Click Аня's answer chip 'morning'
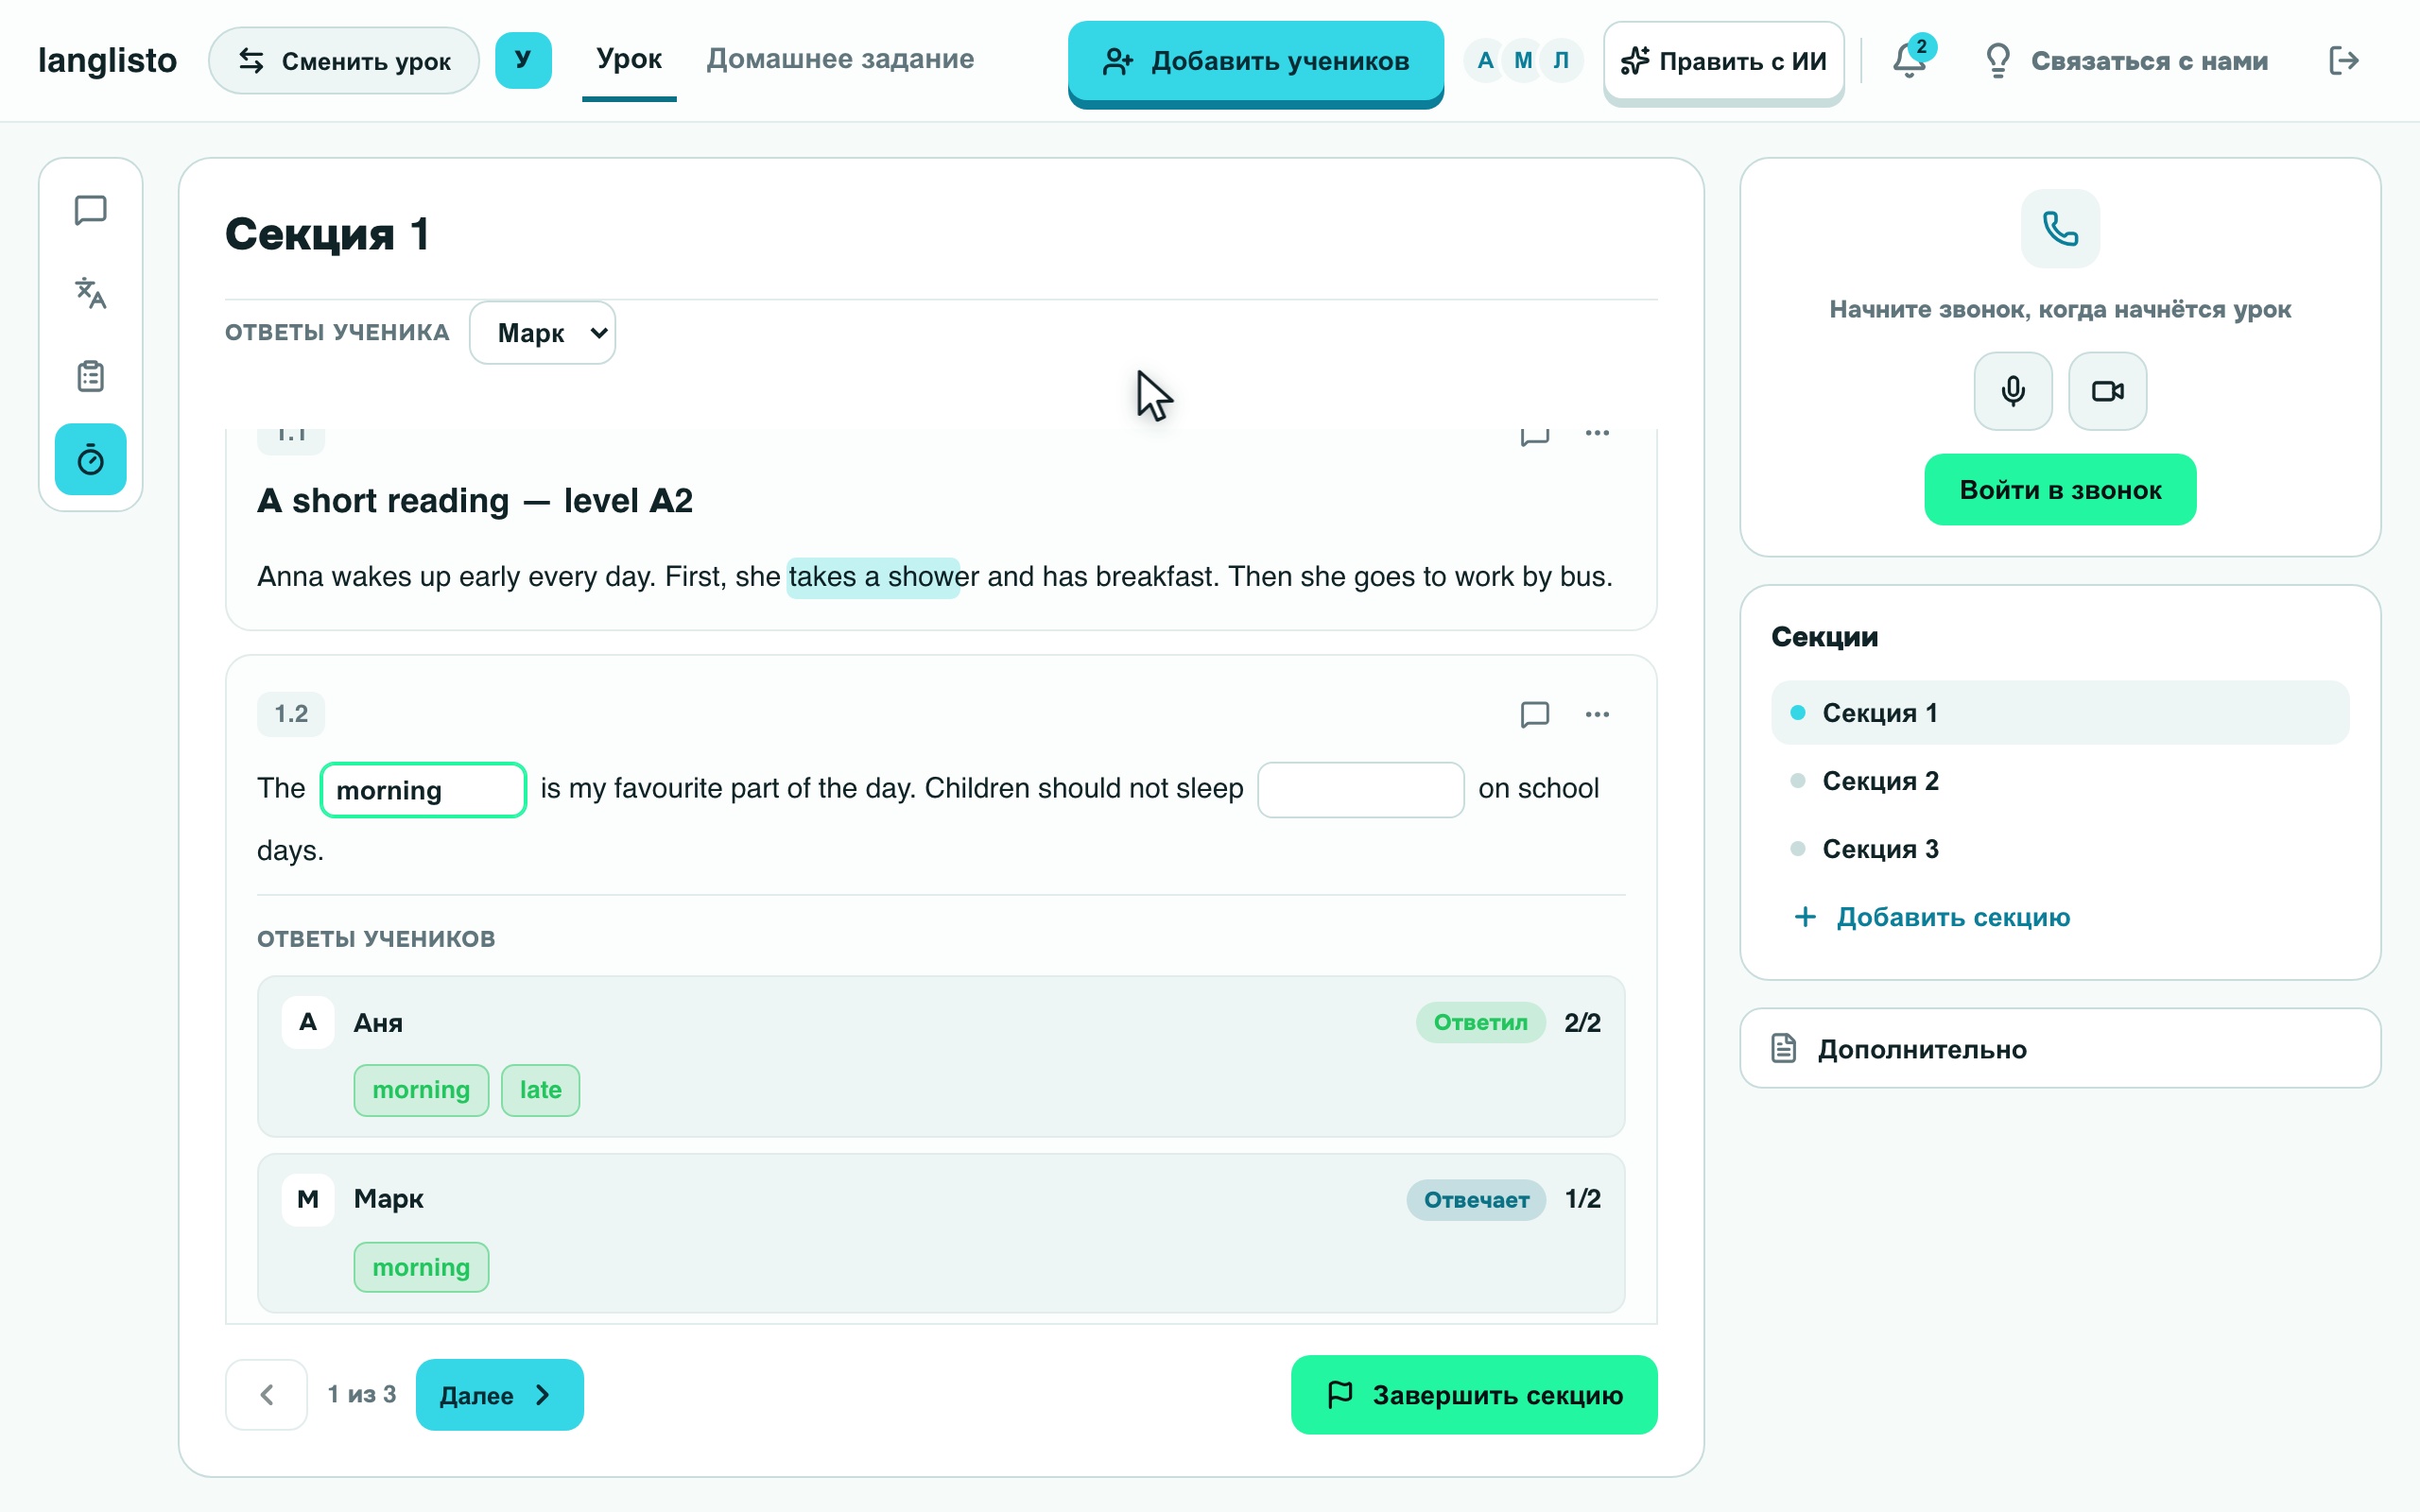The image size is (2420, 1512). [x=421, y=1090]
